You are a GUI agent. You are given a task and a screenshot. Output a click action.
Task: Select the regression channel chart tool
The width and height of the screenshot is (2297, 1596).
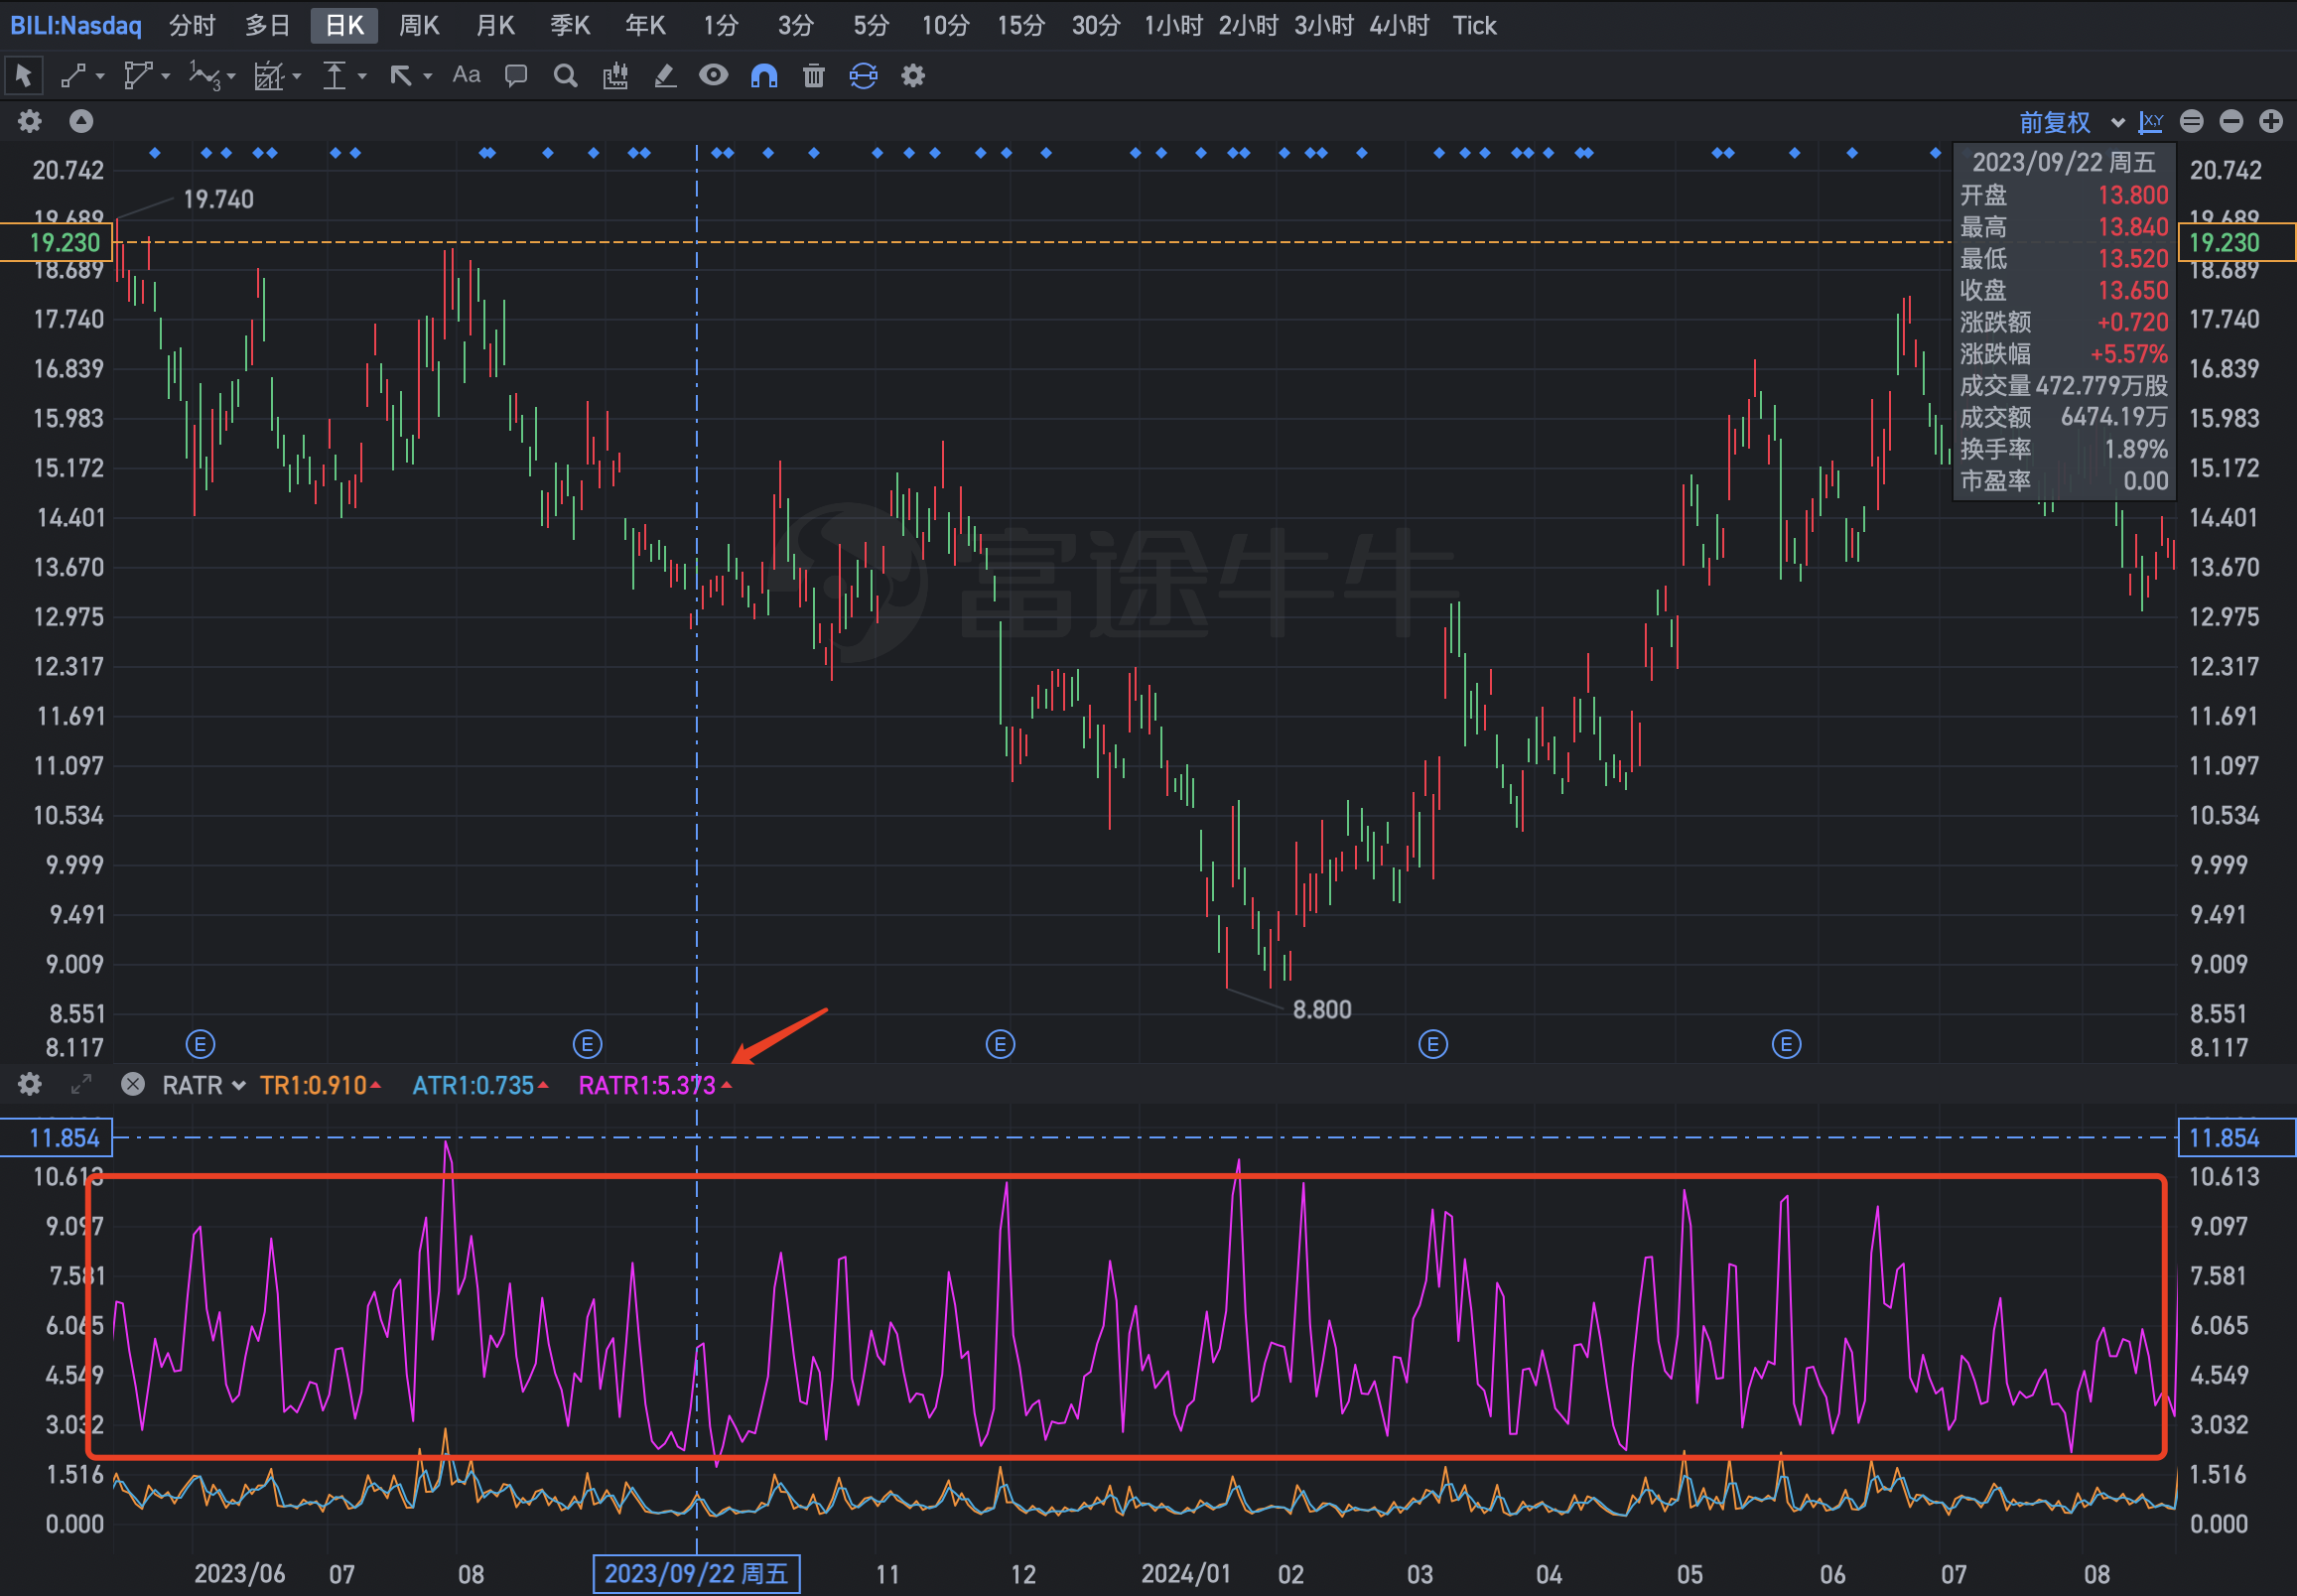[269, 75]
